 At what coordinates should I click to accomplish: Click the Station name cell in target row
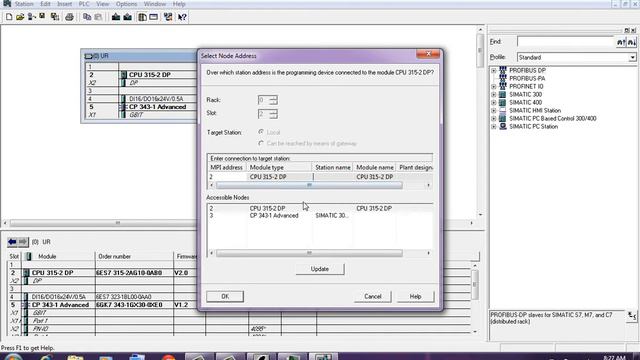click(x=332, y=177)
